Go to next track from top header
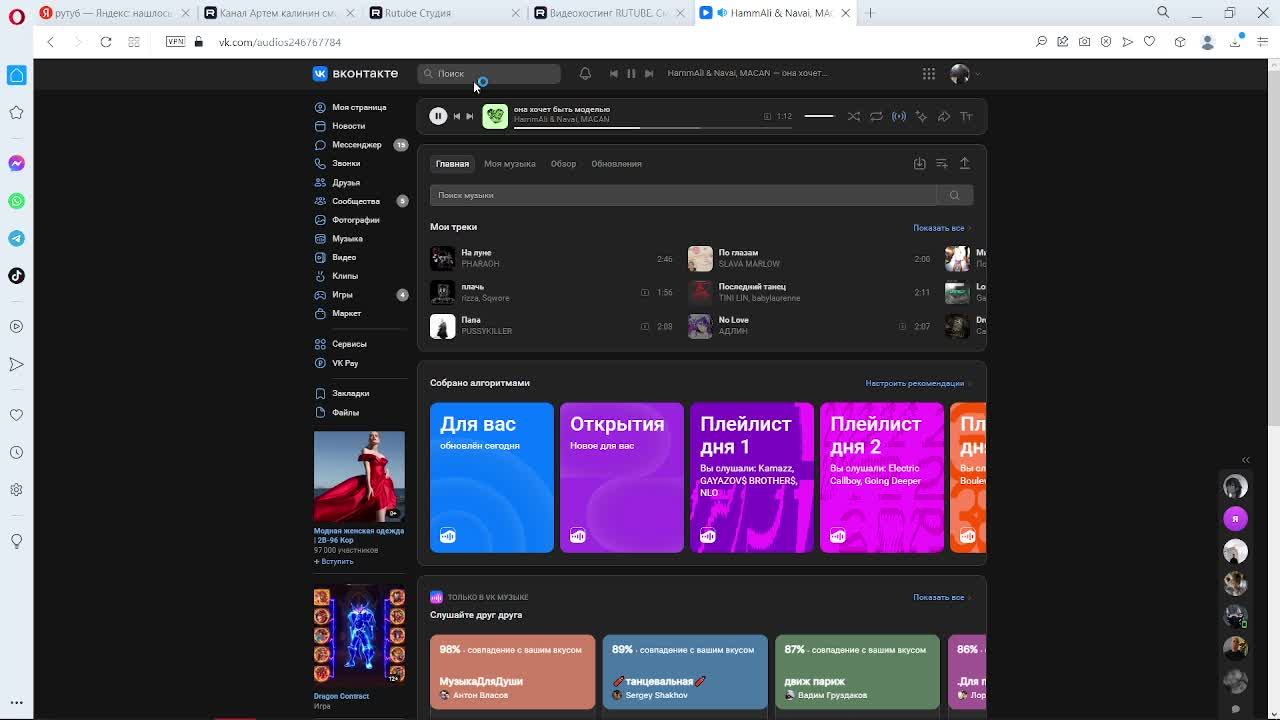Viewport: 1280px width, 720px height. (x=649, y=73)
